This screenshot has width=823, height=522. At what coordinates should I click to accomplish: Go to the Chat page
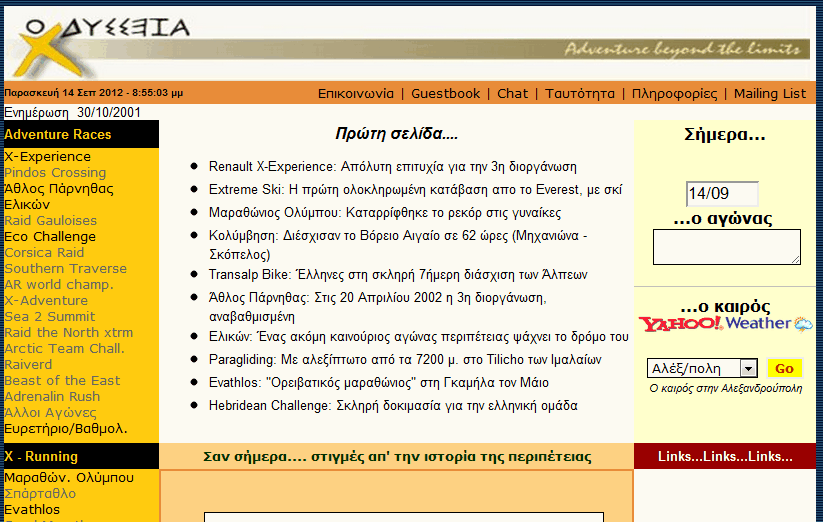(x=512, y=93)
